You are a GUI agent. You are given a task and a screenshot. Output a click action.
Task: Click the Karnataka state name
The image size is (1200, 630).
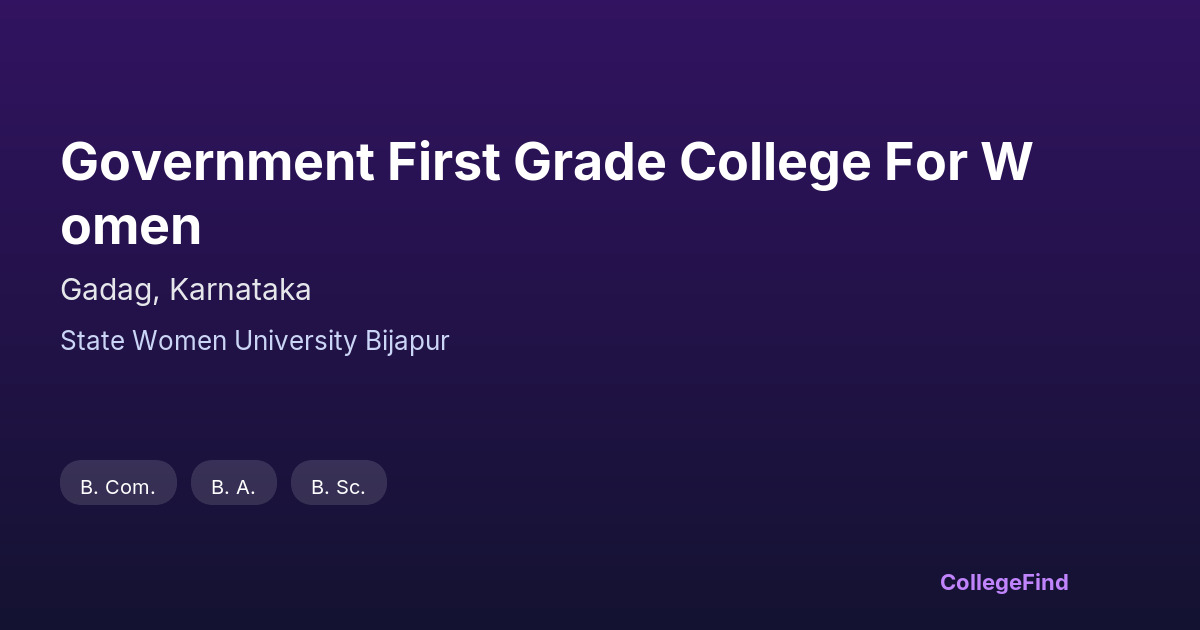point(240,290)
